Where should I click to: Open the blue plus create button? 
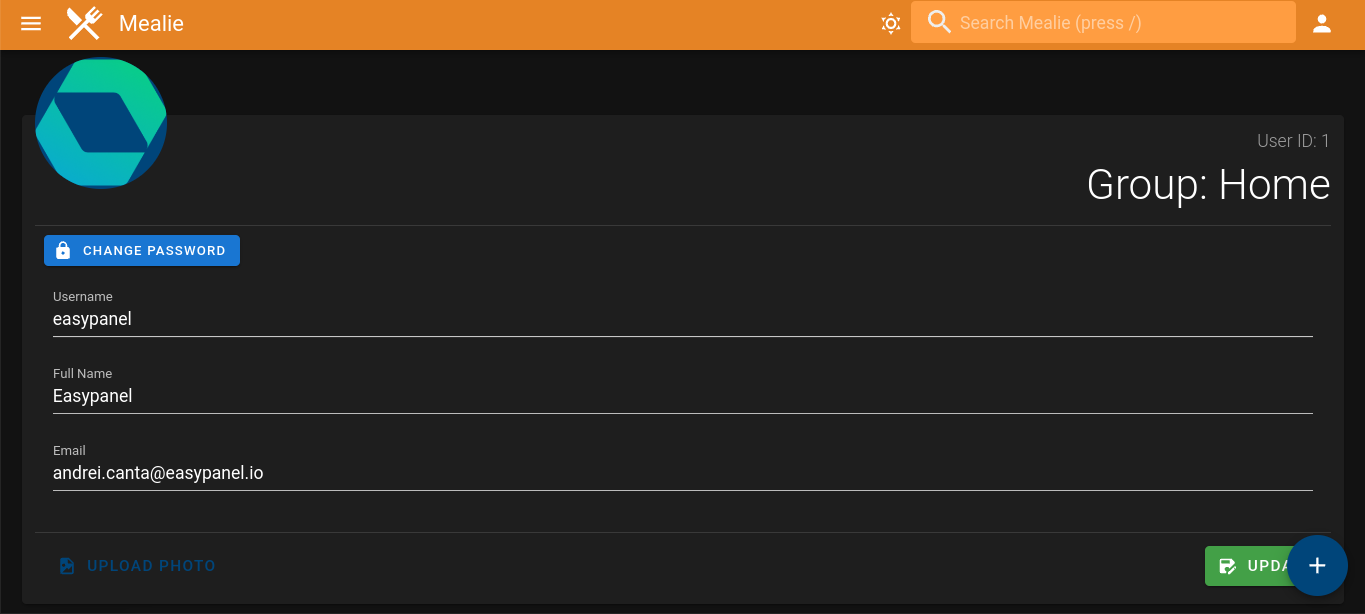pos(1317,566)
